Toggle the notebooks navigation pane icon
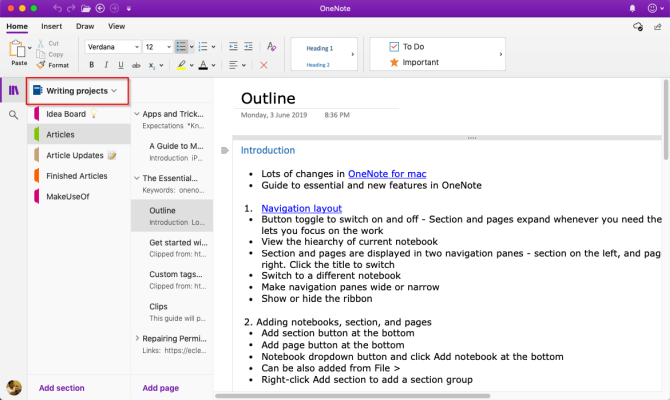This screenshot has width=670, height=400. click(14, 90)
